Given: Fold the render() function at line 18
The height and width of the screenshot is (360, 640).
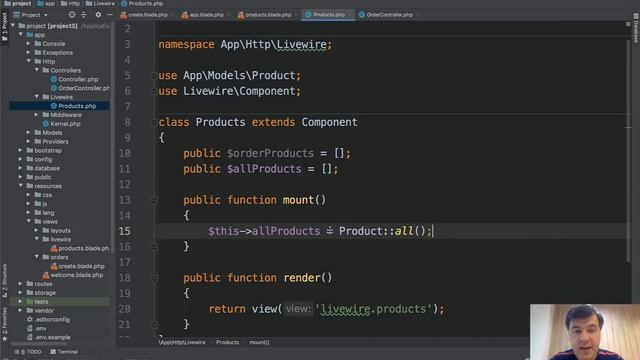Looking at the screenshot, I should 154,278.
